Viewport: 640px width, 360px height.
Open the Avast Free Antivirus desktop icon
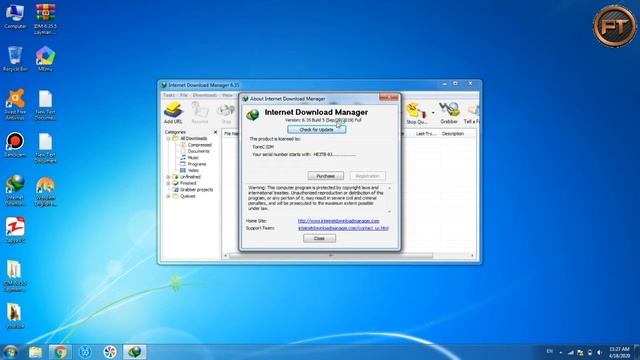pyautogui.click(x=15, y=104)
